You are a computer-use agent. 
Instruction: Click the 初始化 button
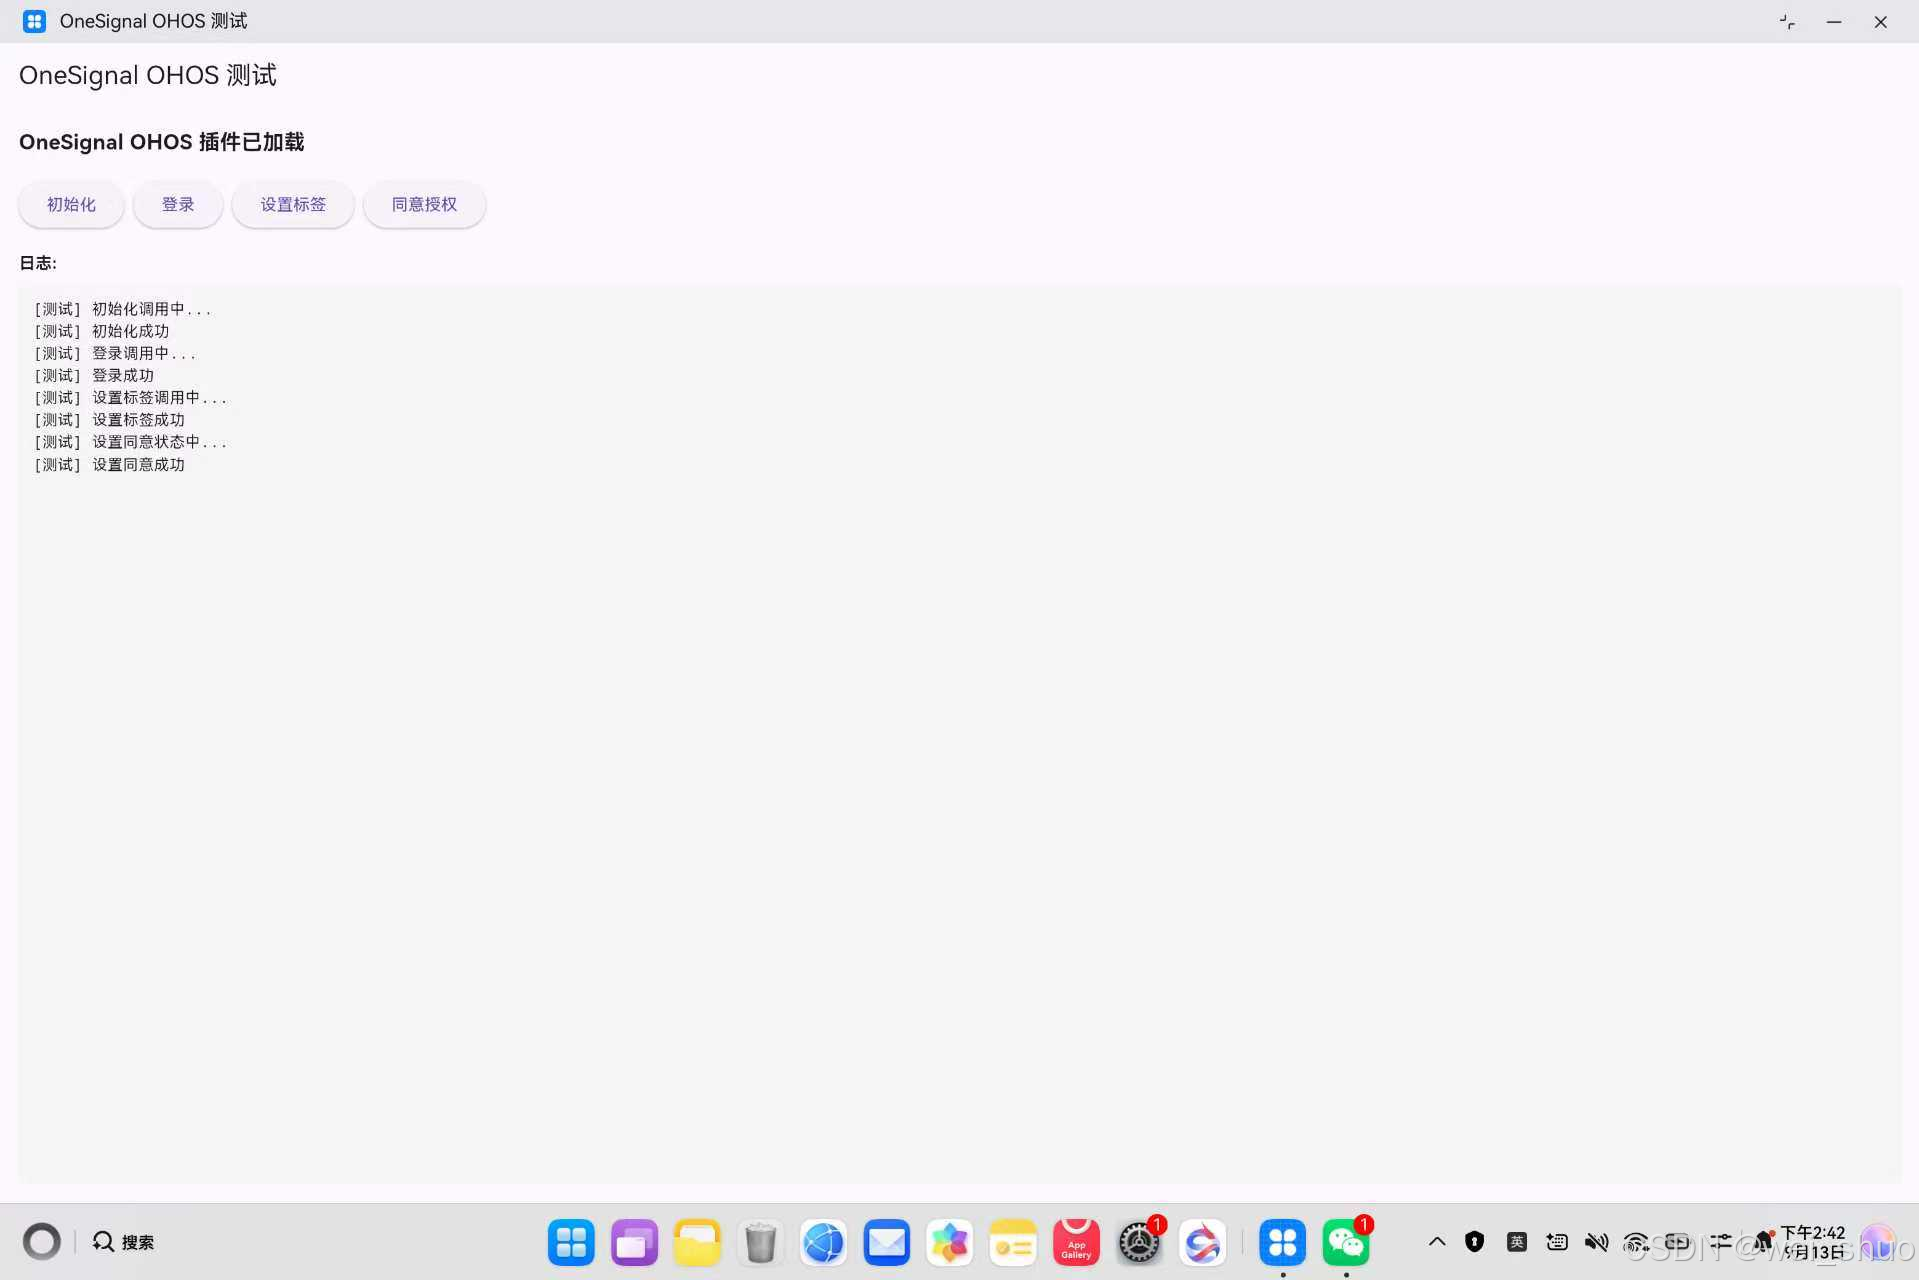click(x=71, y=204)
